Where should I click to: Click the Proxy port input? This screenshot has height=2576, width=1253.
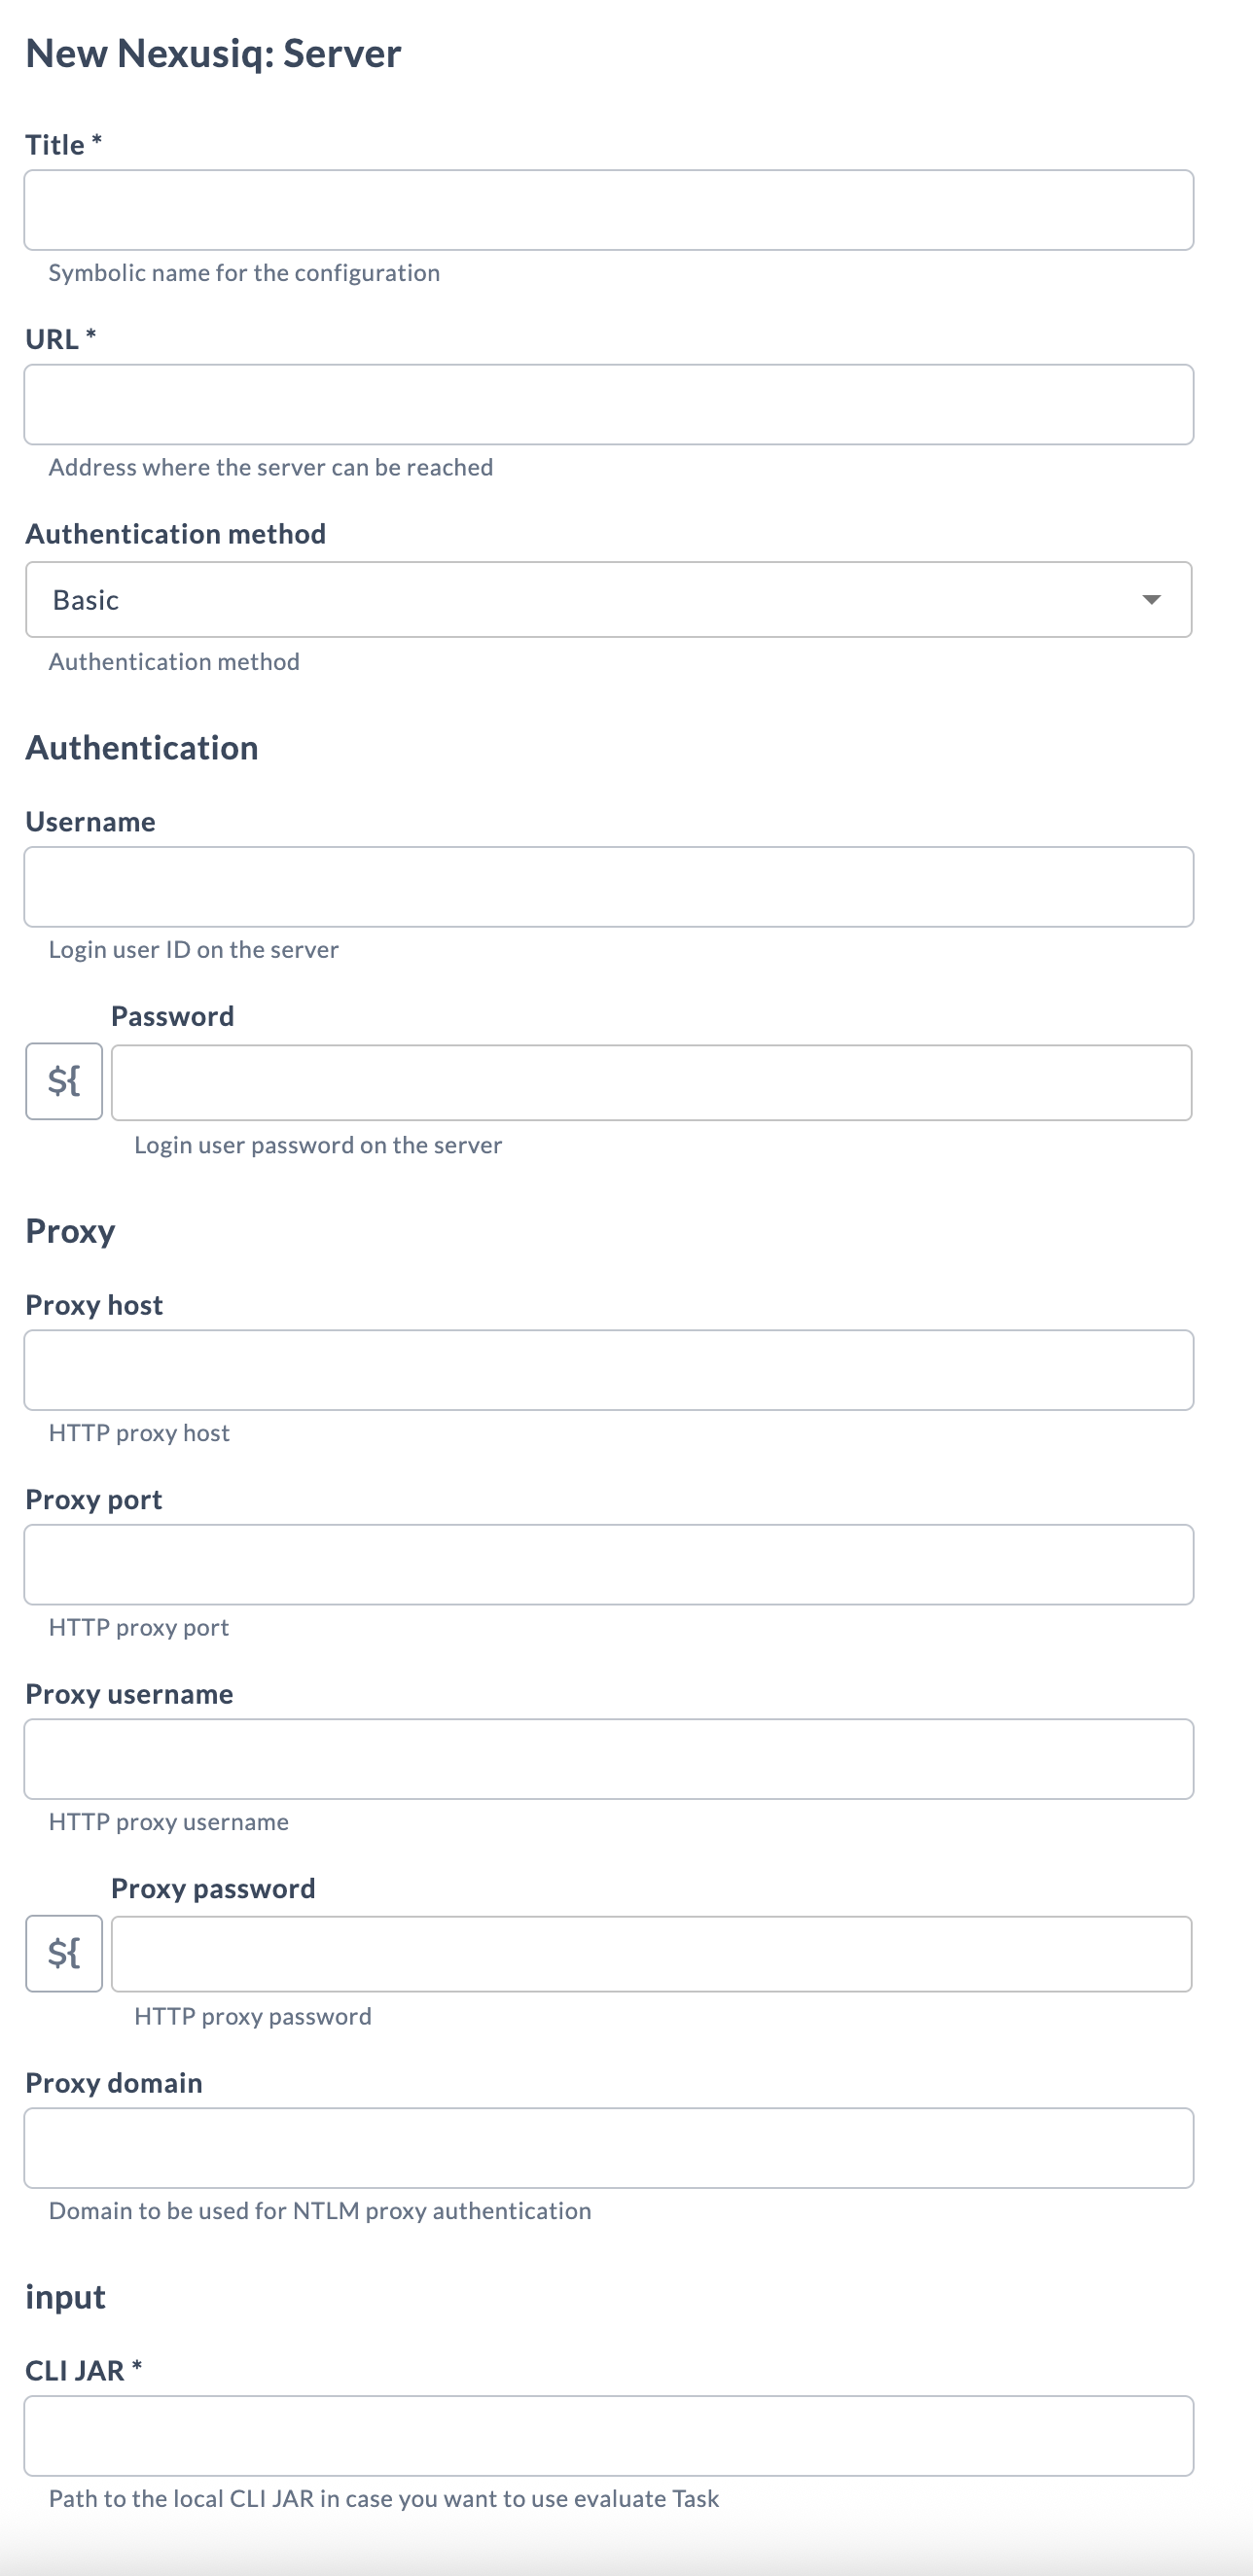(608, 1564)
